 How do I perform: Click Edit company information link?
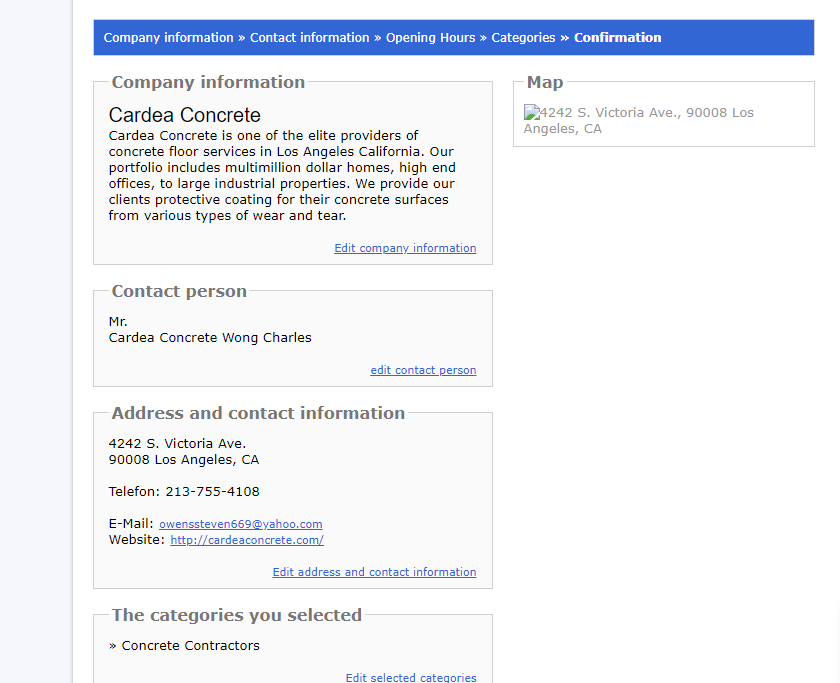[405, 248]
